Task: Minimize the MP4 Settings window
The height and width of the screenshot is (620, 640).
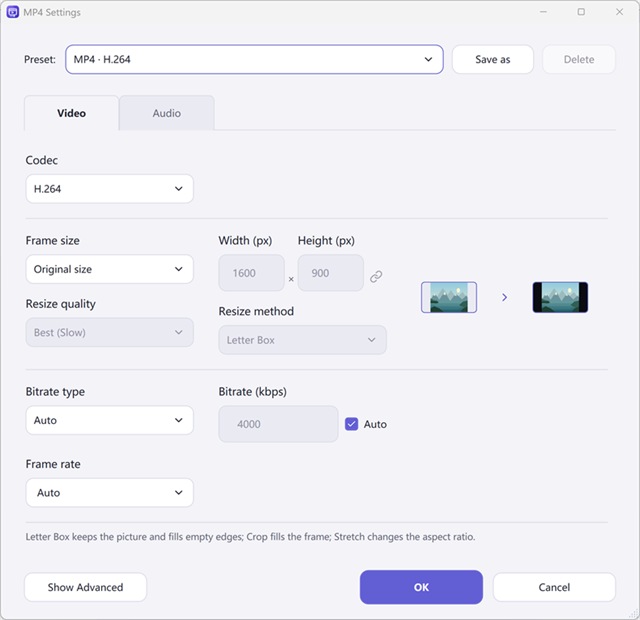Action: click(543, 12)
